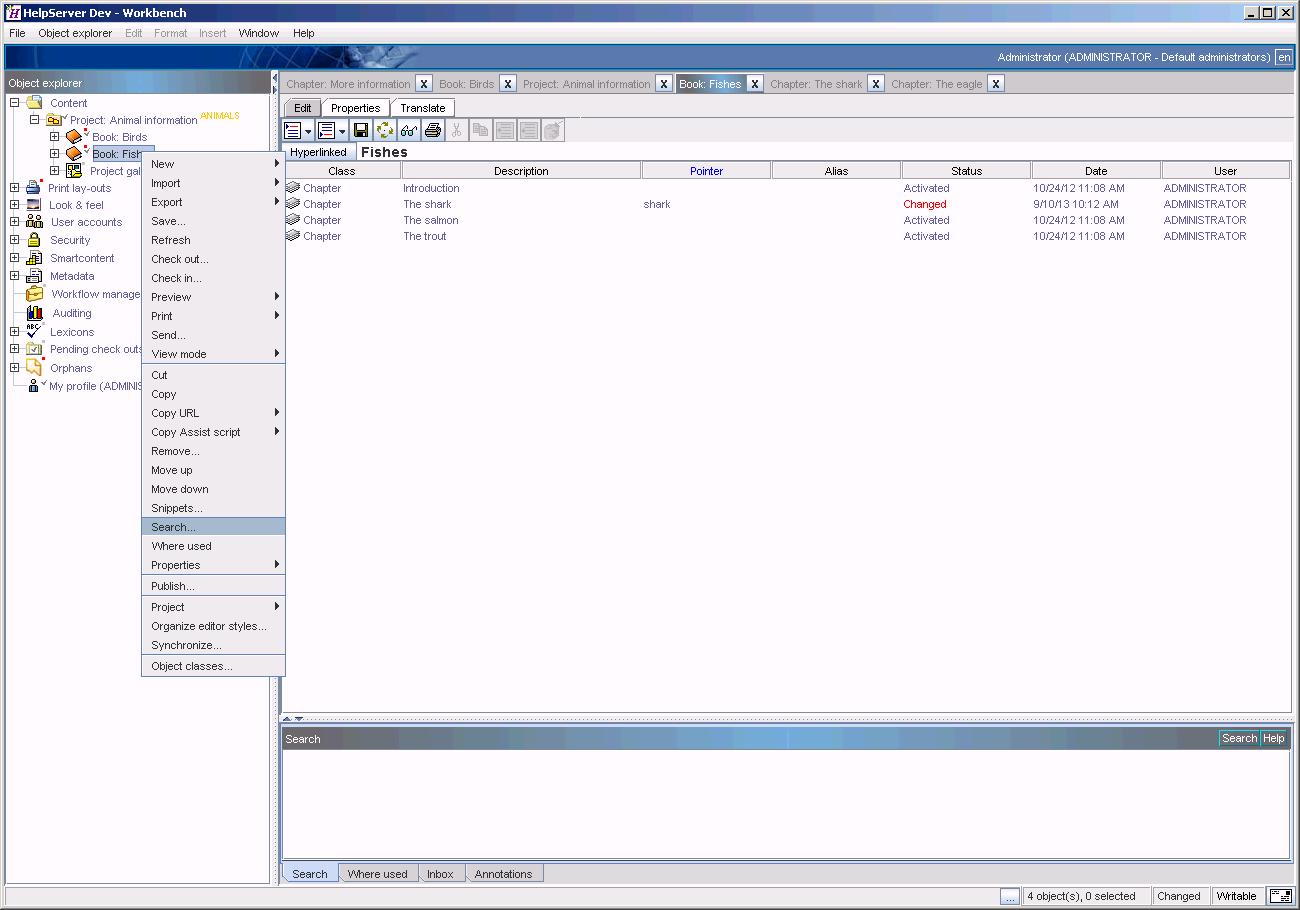Viewport: 1300px width, 910px height.
Task: Expand the Orphans tree node
Action: click(x=15, y=367)
